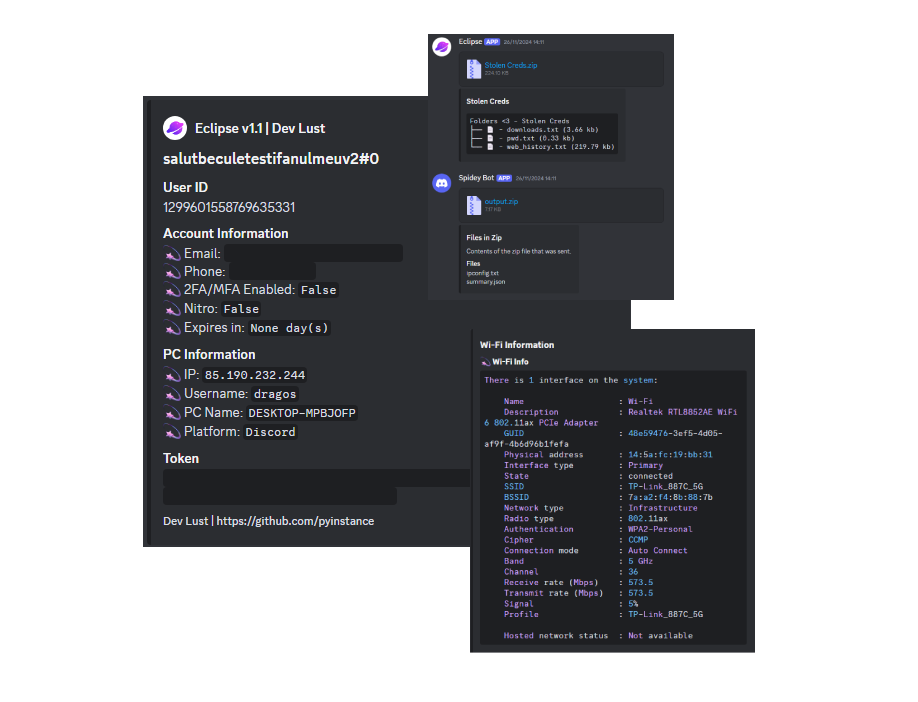918x702 pixels.
Task: Click the zip file icon for Stolen Creds.zip
Action: pyautogui.click(x=474, y=69)
